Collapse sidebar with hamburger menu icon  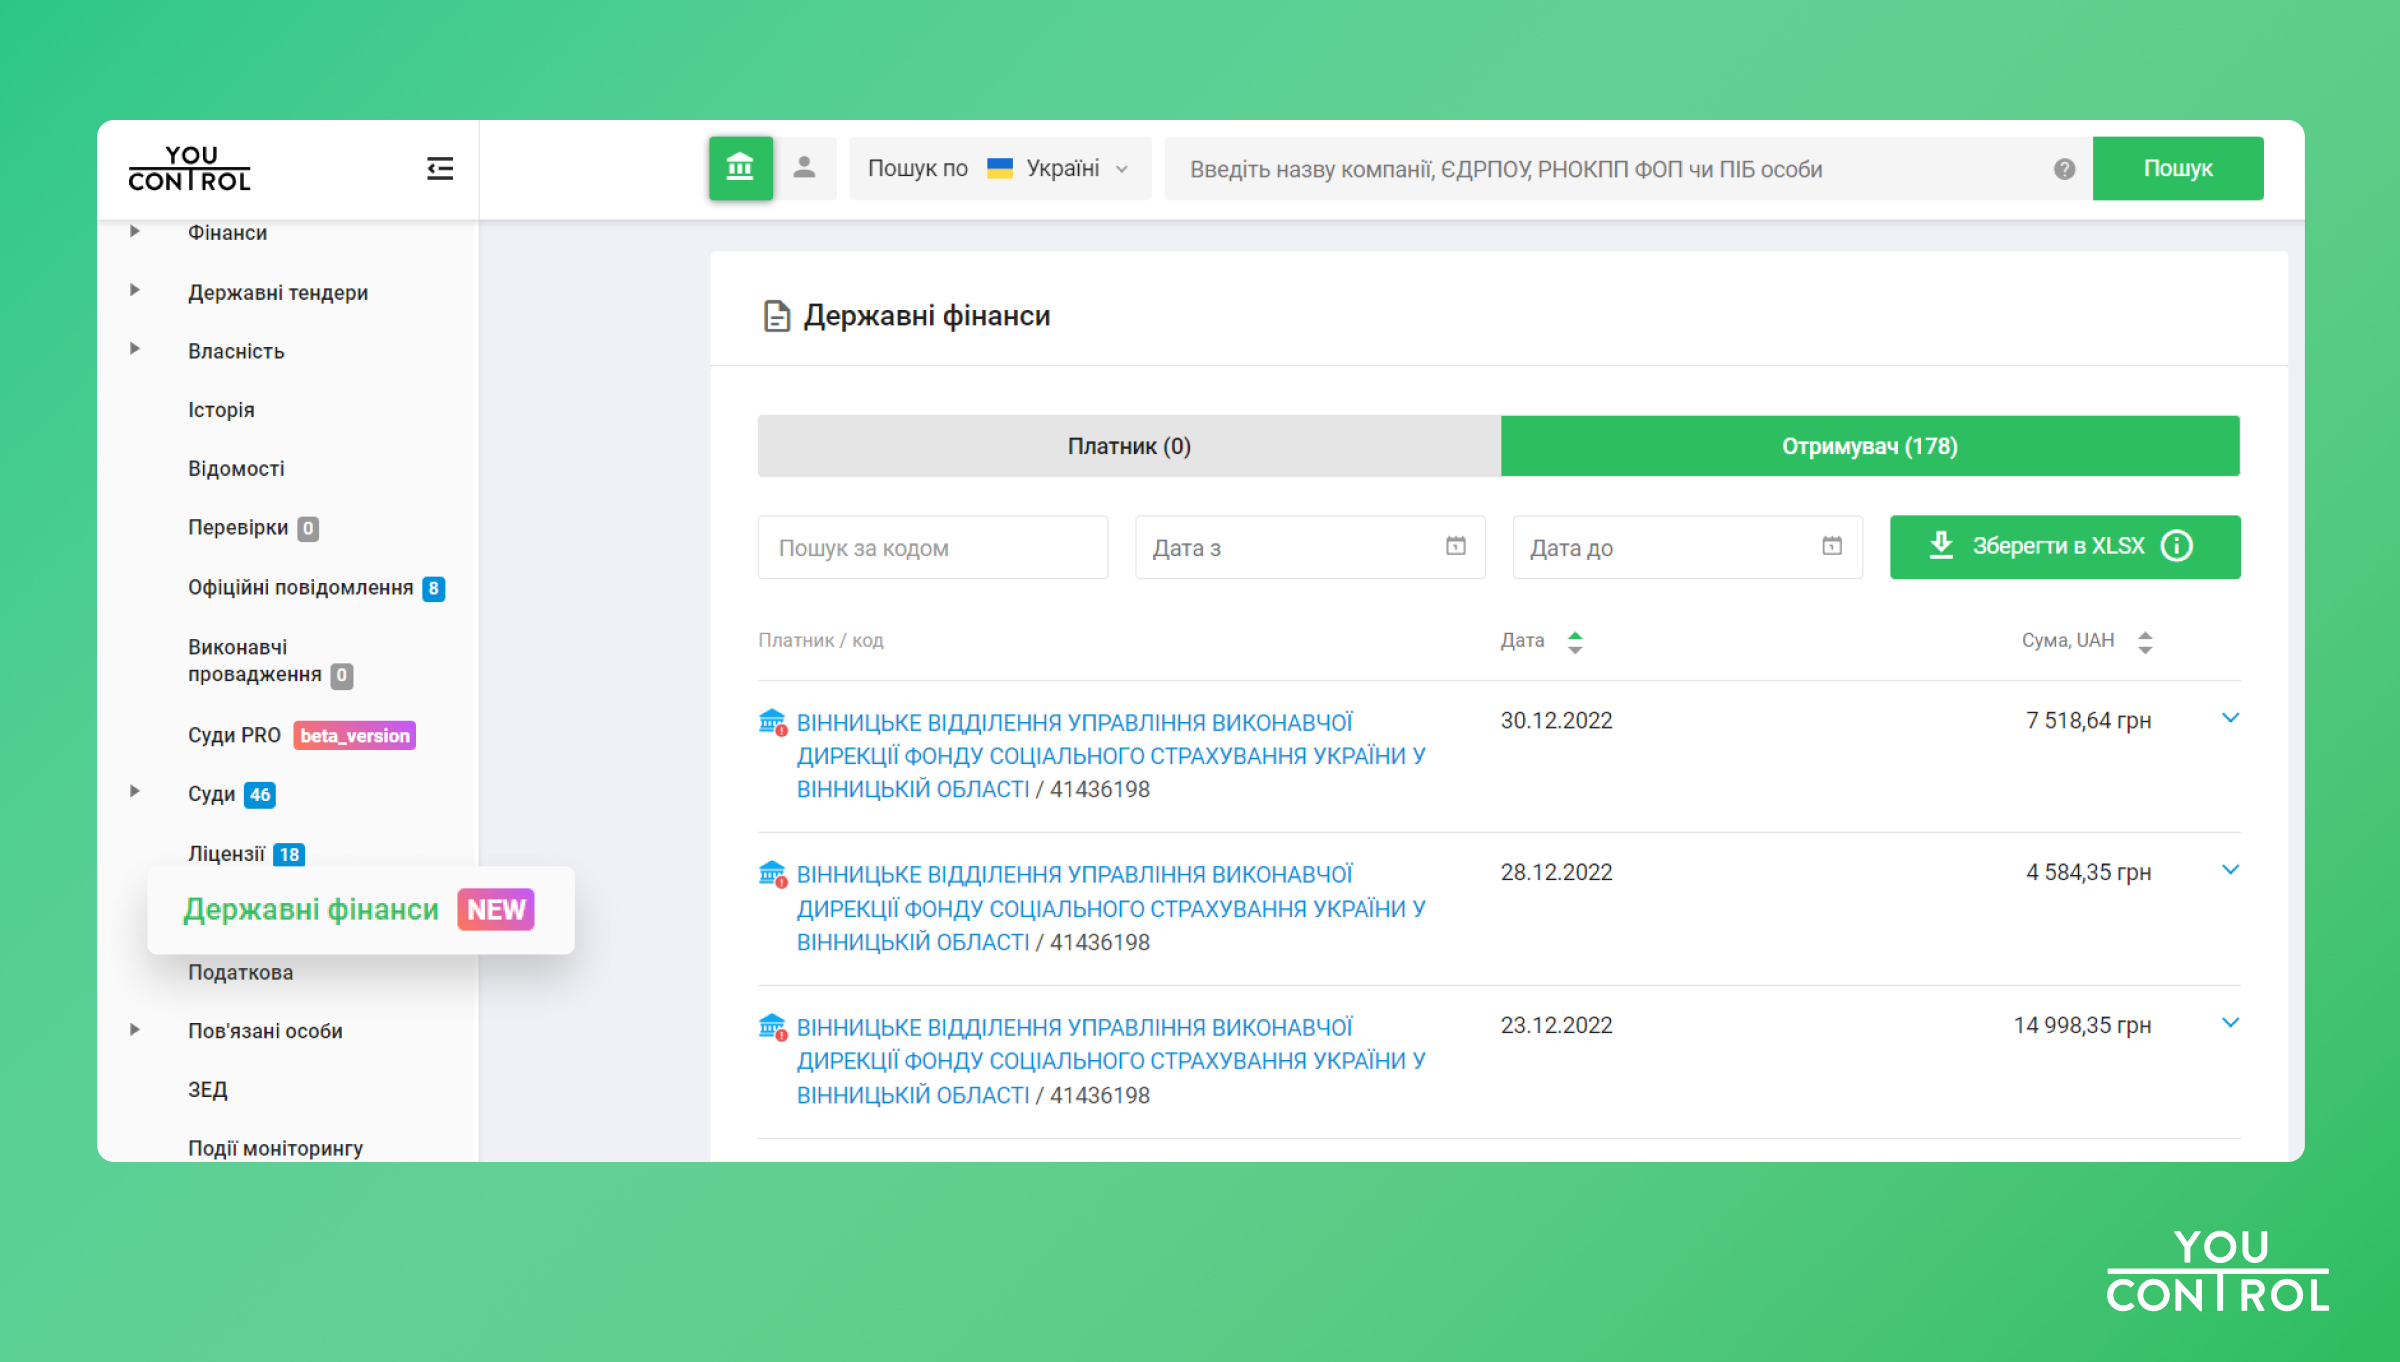(439, 168)
